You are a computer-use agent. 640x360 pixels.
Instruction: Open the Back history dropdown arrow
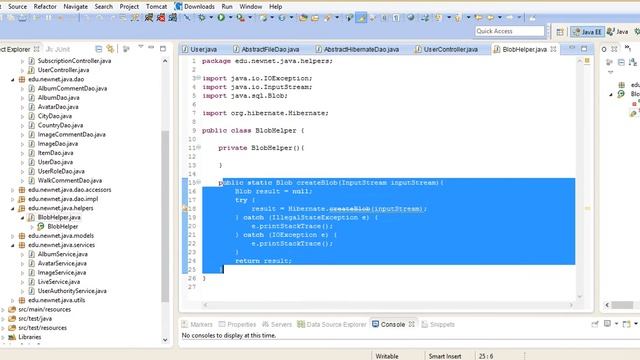[x=500, y=18]
